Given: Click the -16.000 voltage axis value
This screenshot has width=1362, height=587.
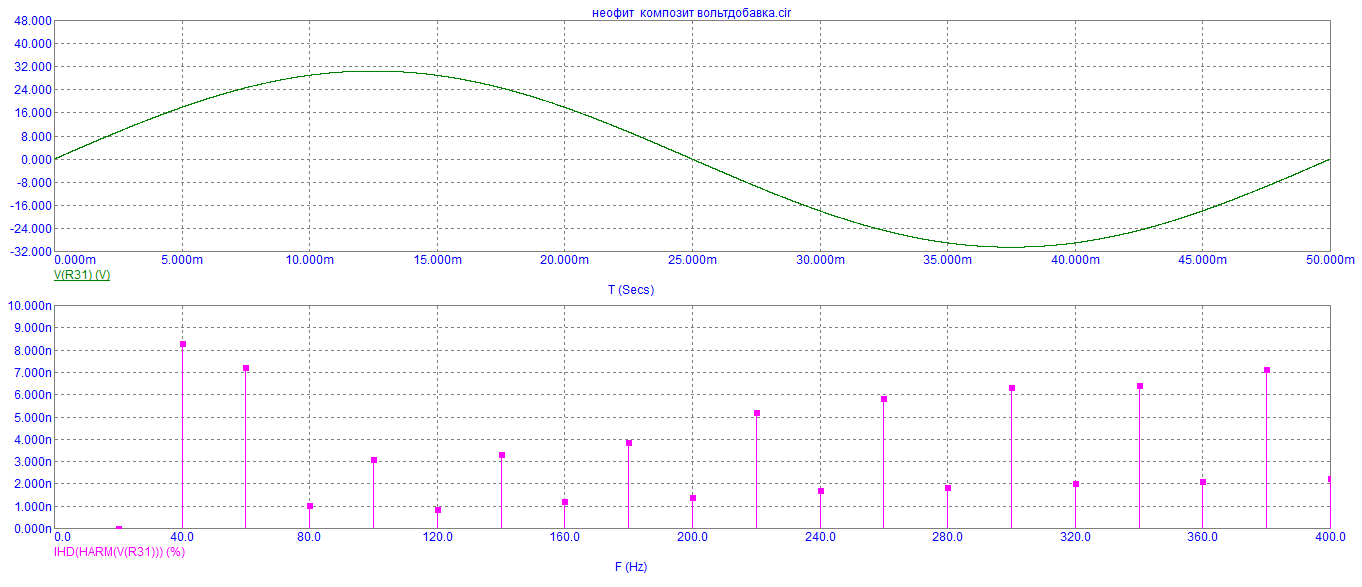Looking at the screenshot, I should click(32, 206).
